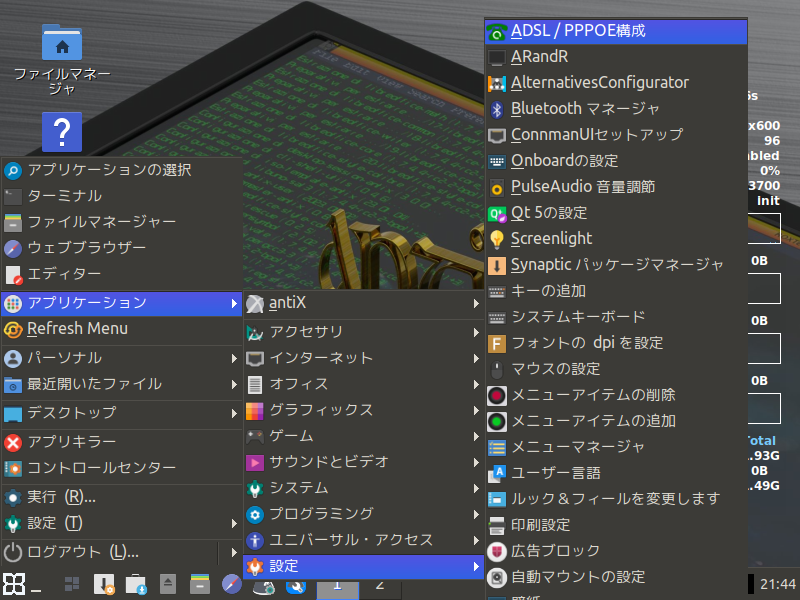This screenshot has width=800, height=600.
Task: Open 最近開いたファイル submenu
Action: click(122, 384)
